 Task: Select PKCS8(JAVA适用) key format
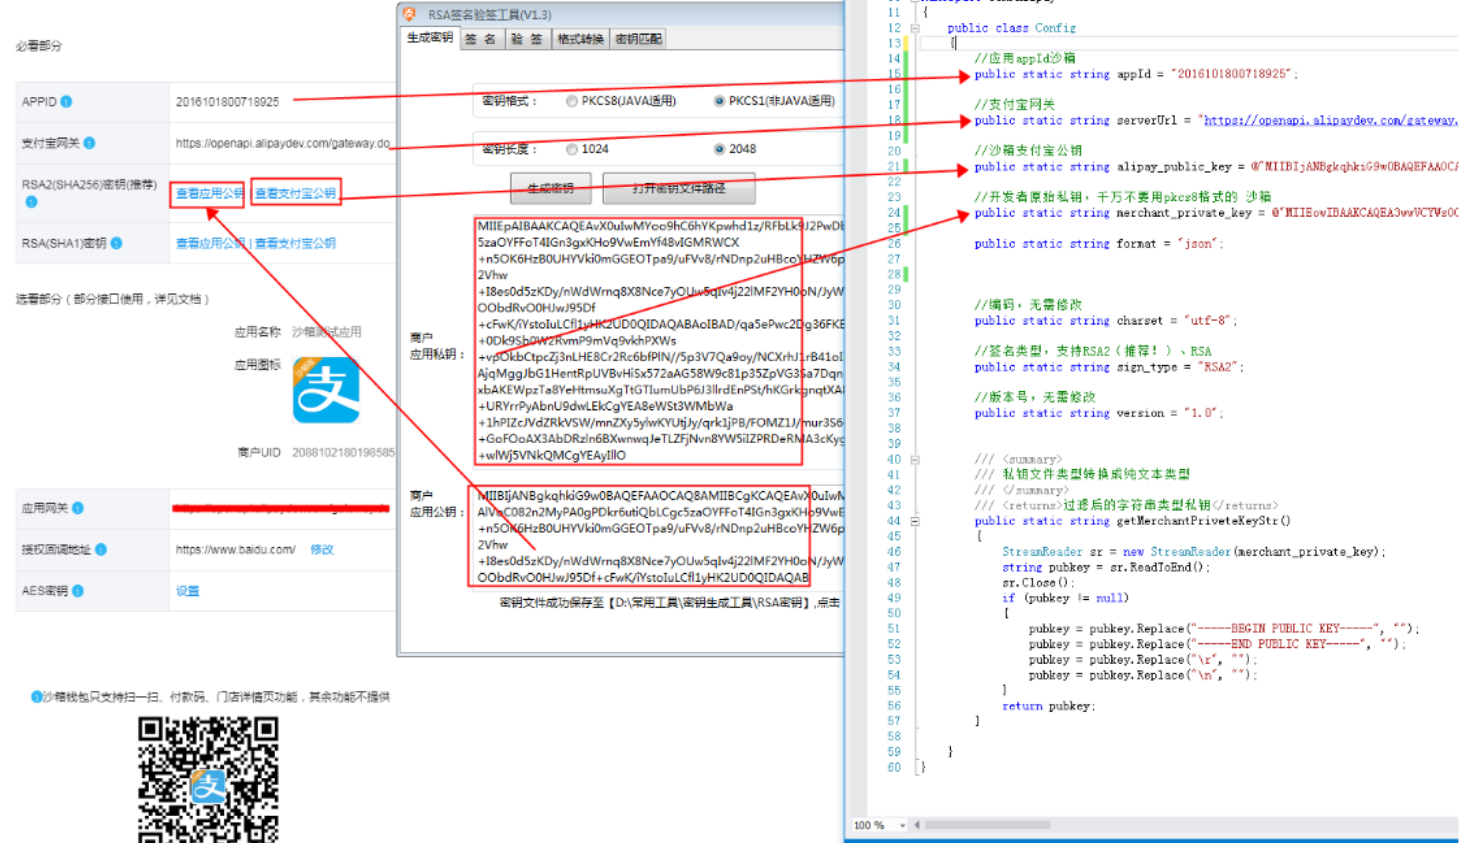(571, 101)
